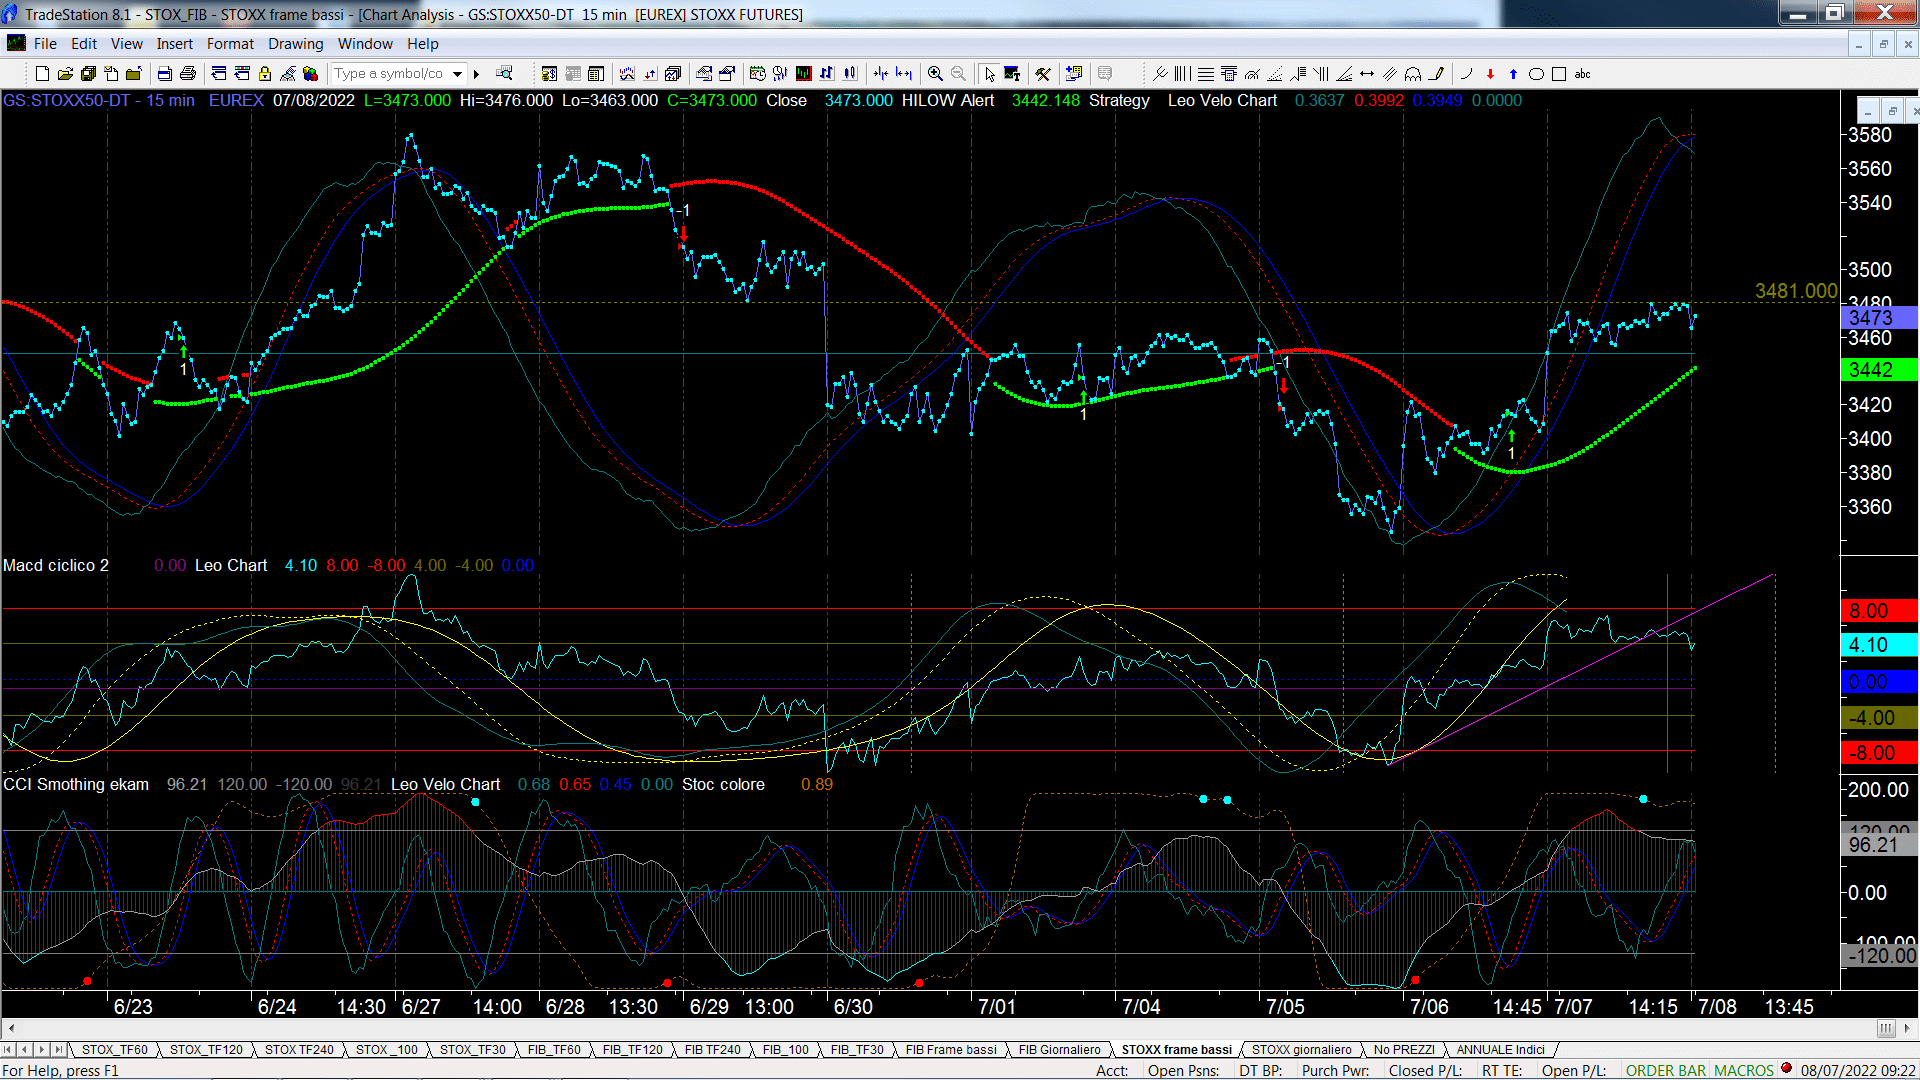Click the 96.21 CCI value label
The height and width of the screenshot is (1080, 1920).
1878,845
